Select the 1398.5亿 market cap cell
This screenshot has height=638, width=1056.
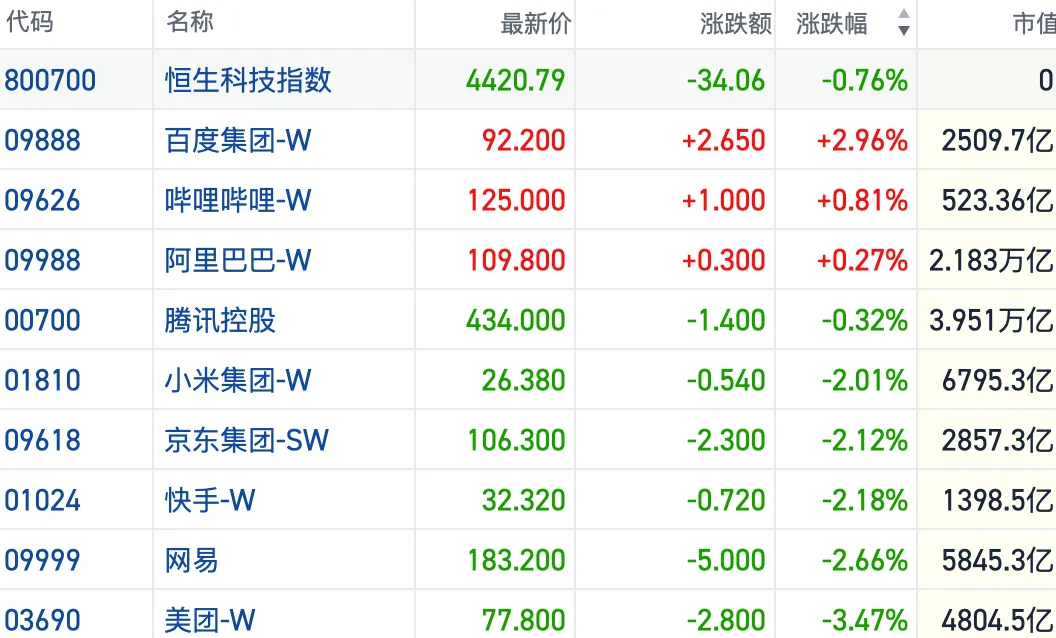pyautogui.click(x=997, y=501)
